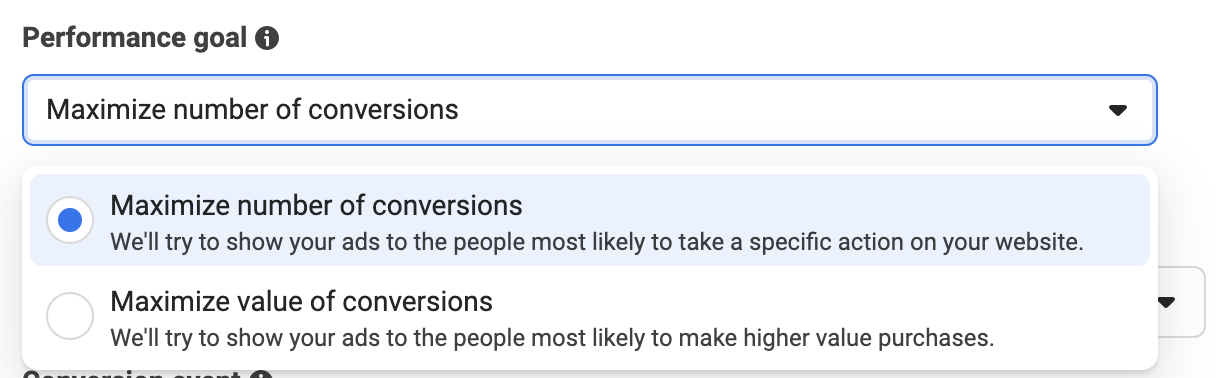Viewport: 1218px width, 378px height.
Task: Click blank area inside Performance goal field
Action: pos(780,109)
